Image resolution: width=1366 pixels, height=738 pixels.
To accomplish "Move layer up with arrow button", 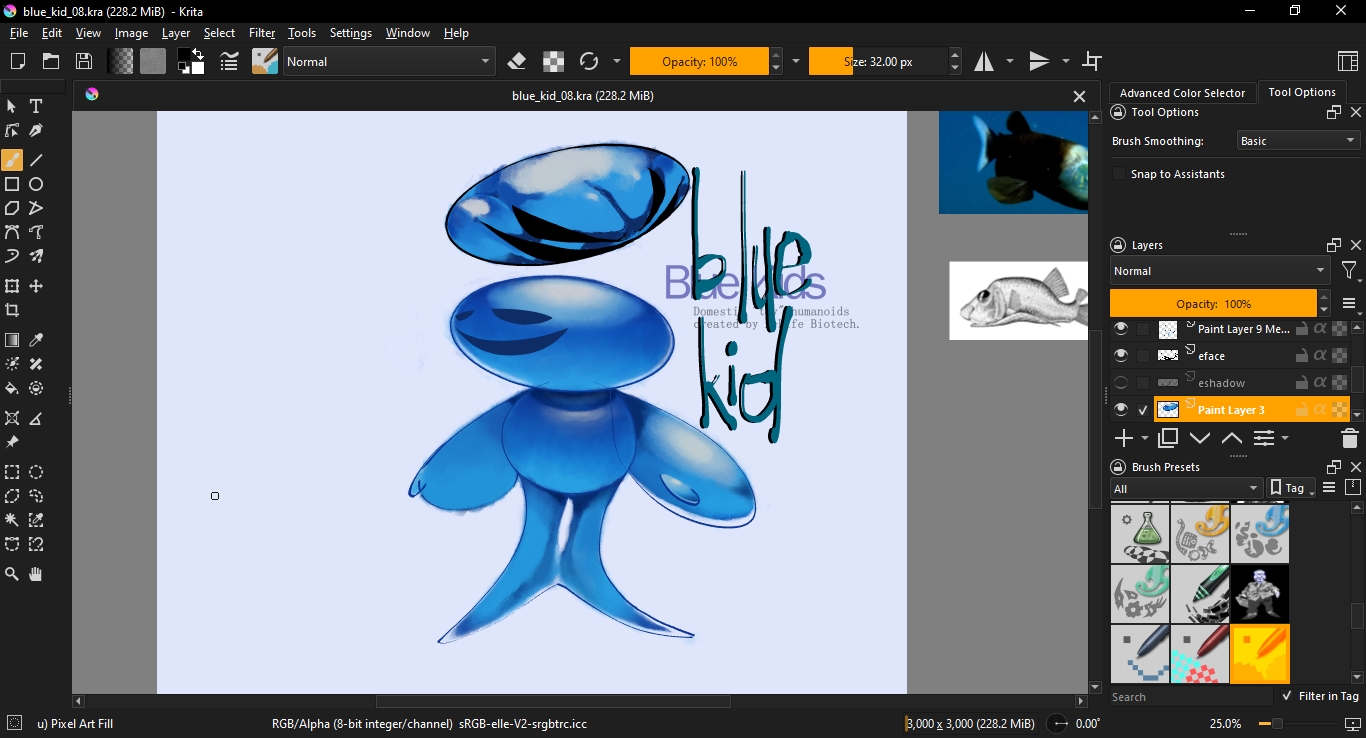I will click(1232, 438).
